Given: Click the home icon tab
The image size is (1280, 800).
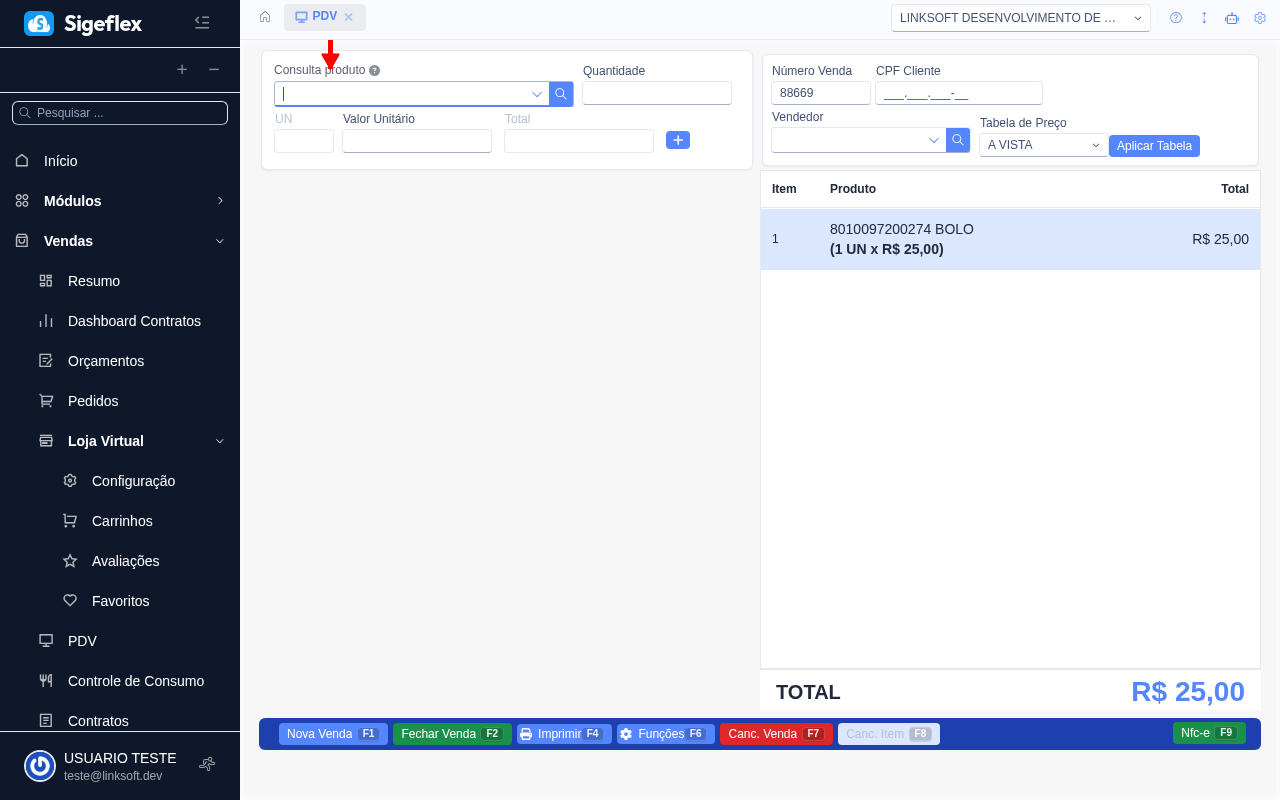Looking at the screenshot, I should tap(265, 17).
